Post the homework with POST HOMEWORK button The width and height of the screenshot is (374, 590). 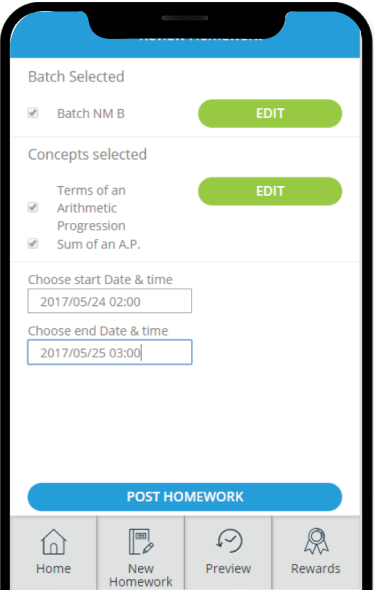185,497
